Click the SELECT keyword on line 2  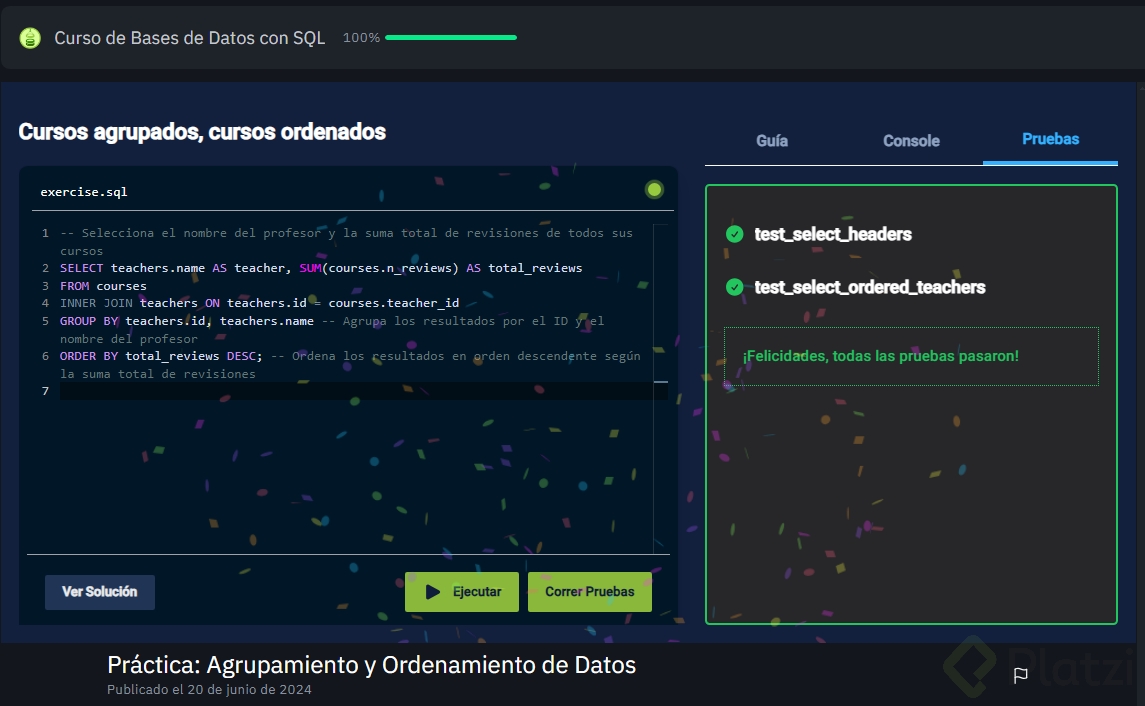pyautogui.click(x=82, y=268)
